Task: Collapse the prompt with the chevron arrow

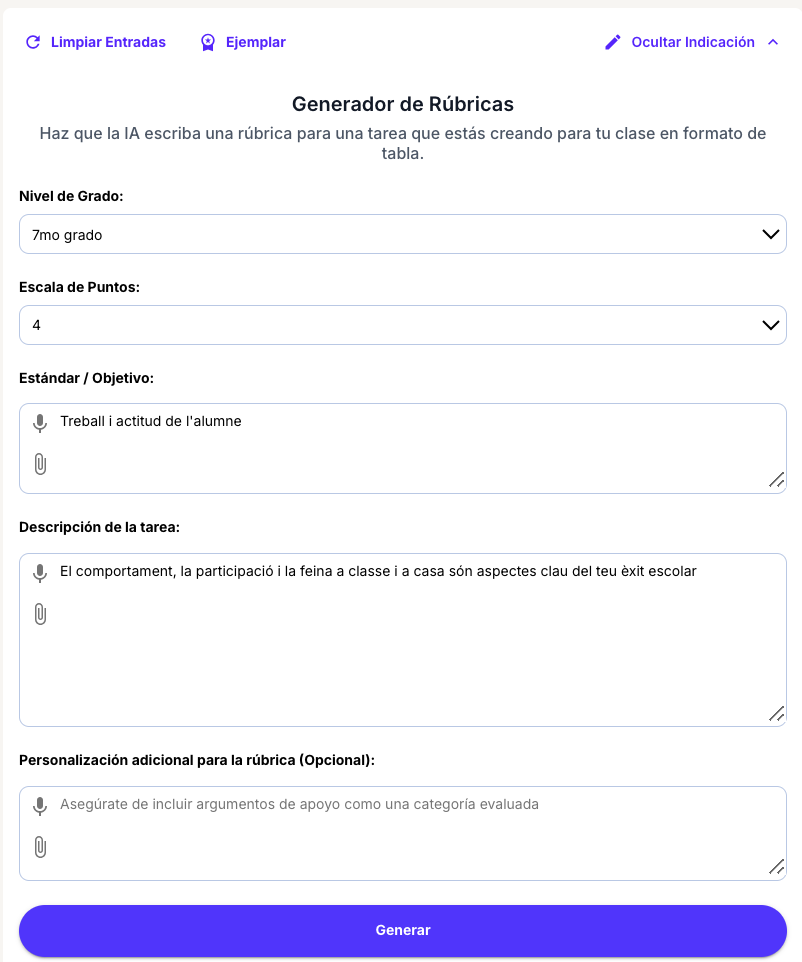Action: [772, 42]
